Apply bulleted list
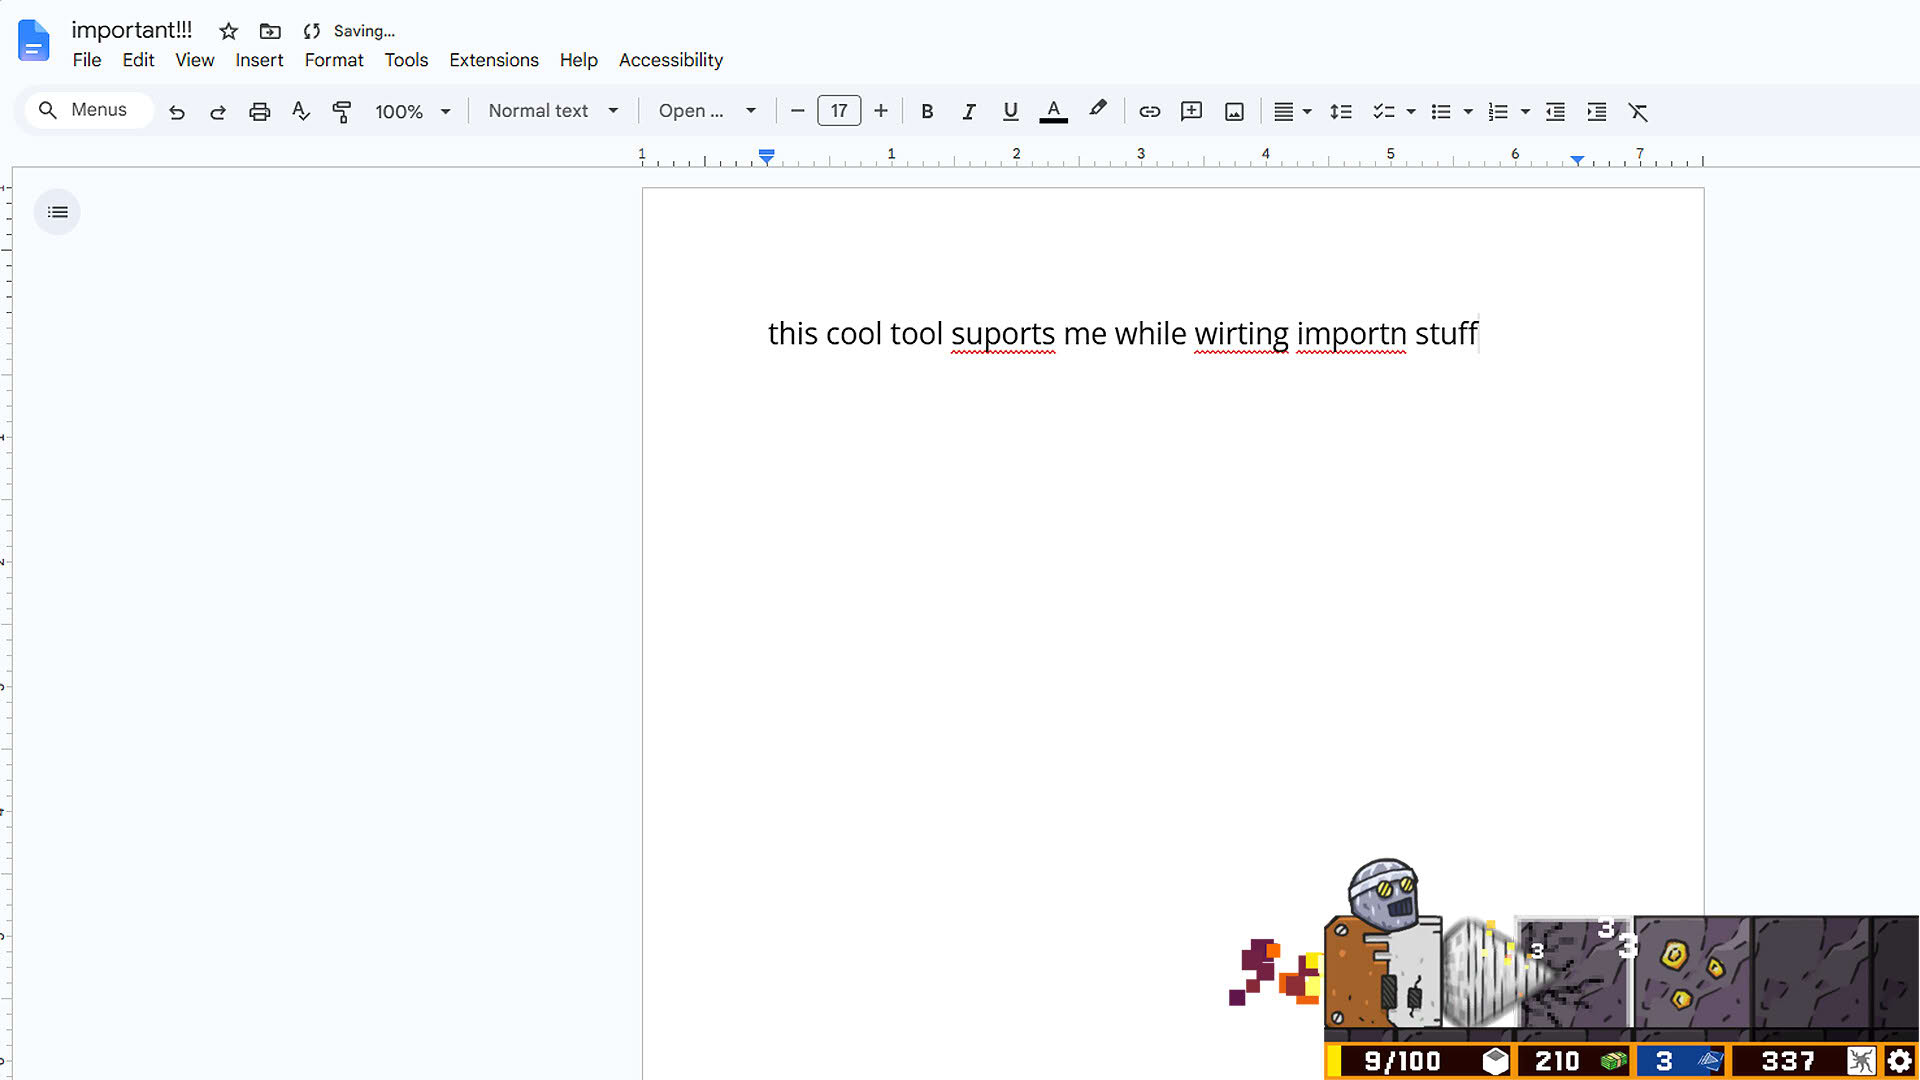 [1441, 112]
